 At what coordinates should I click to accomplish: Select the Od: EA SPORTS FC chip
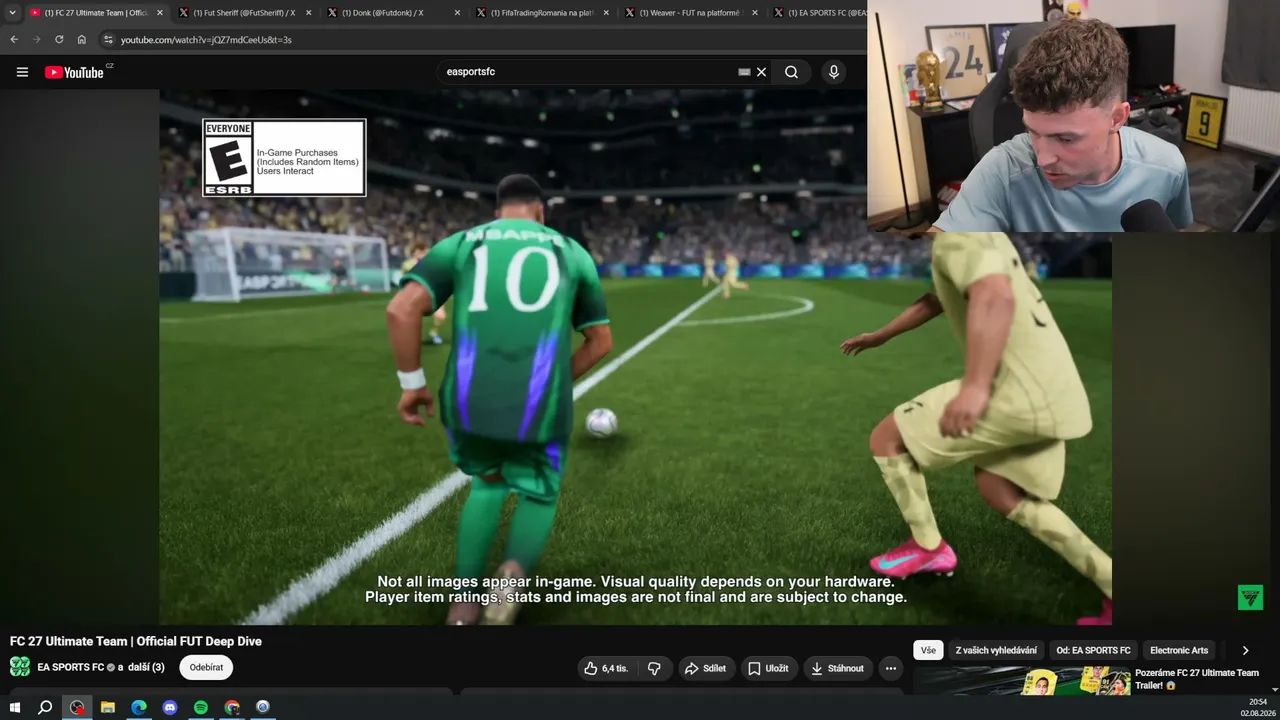[1093, 650]
